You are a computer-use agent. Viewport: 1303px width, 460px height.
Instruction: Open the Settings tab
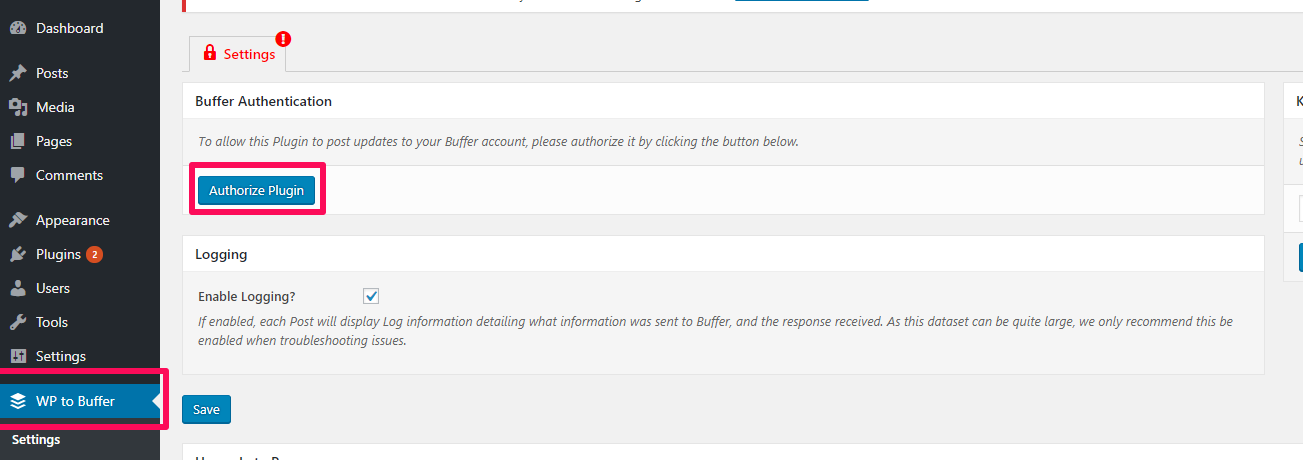tap(237, 54)
